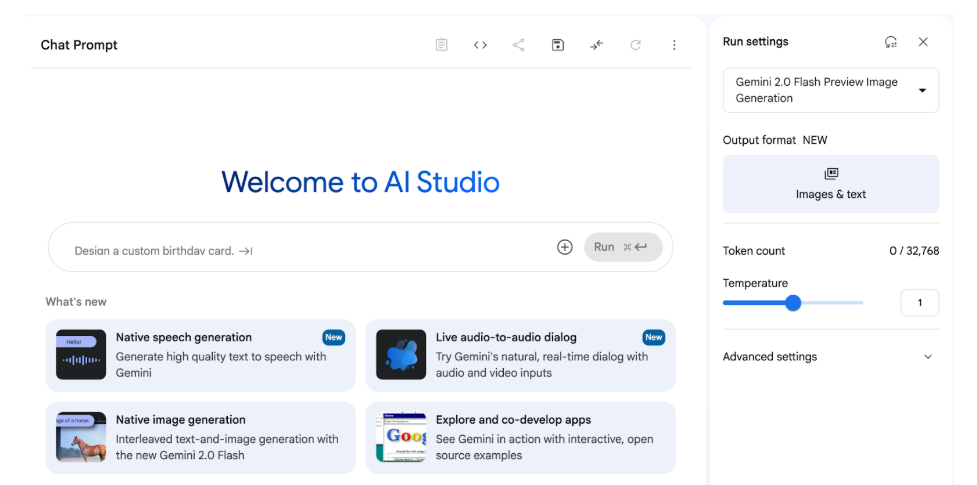Click the Google browser screenshot thumbnail
977x485 pixels.
[401, 437]
